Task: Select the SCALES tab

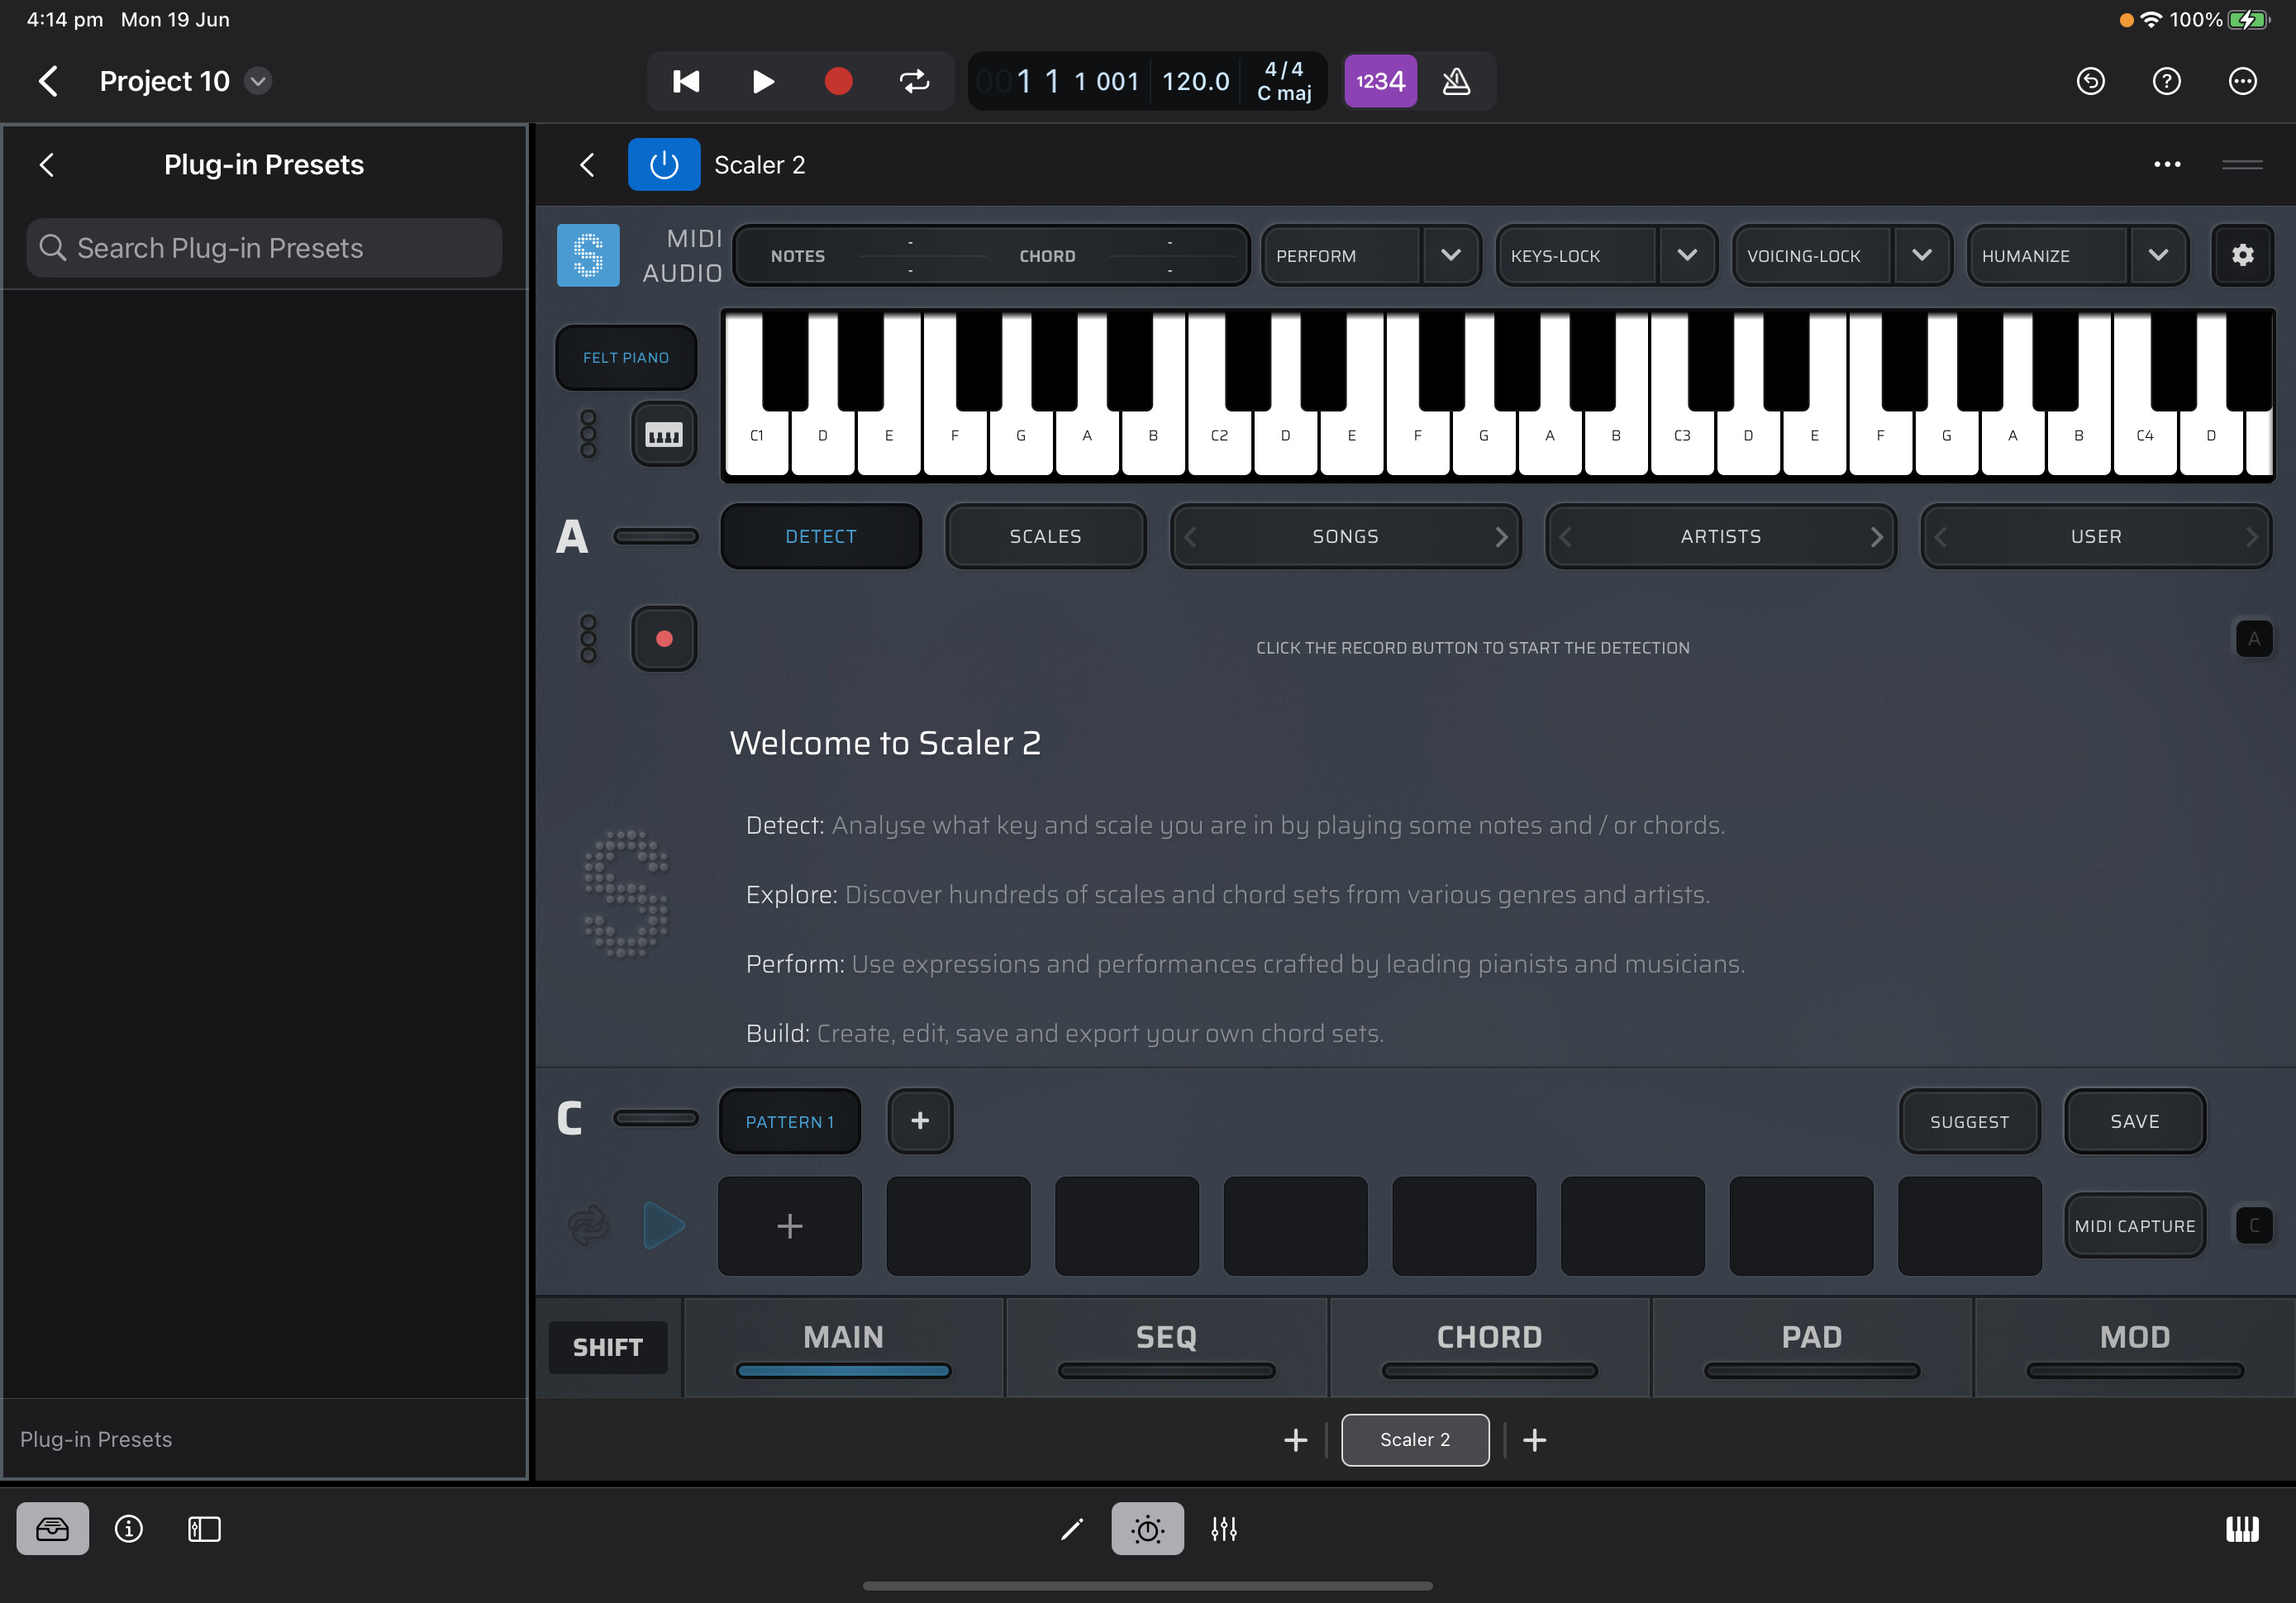Action: click(1045, 537)
